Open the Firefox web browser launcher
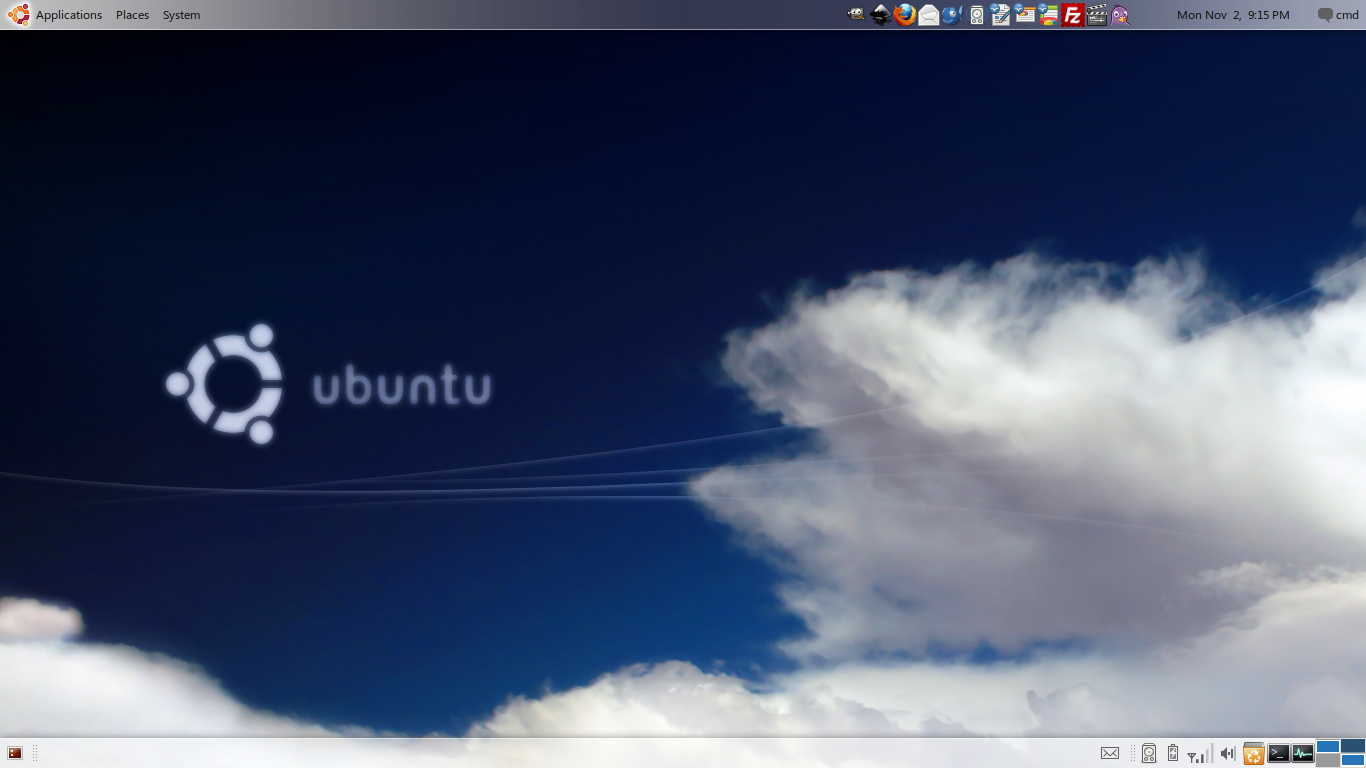Image resolution: width=1366 pixels, height=768 pixels. click(x=905, y=15)
